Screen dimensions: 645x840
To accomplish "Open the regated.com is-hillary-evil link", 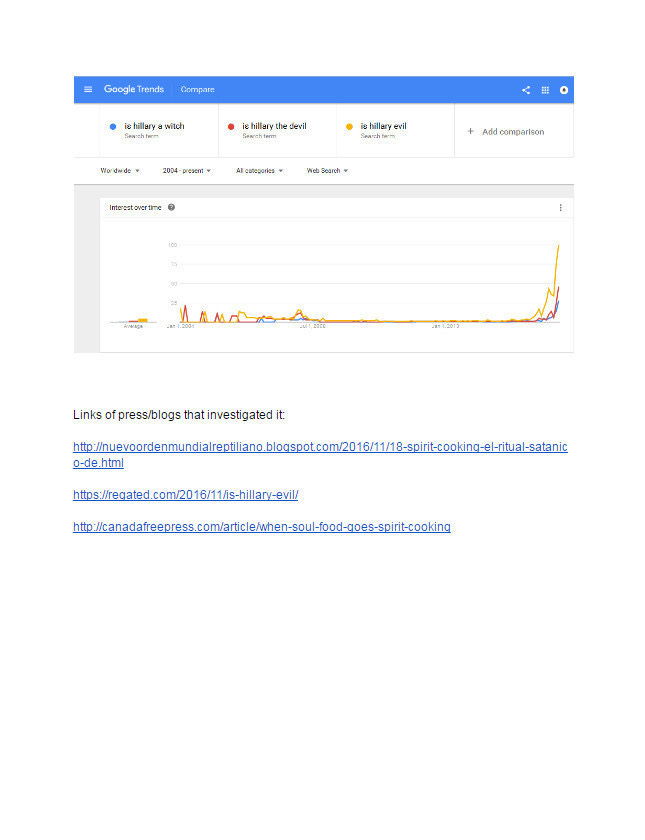I will point(185,494).
